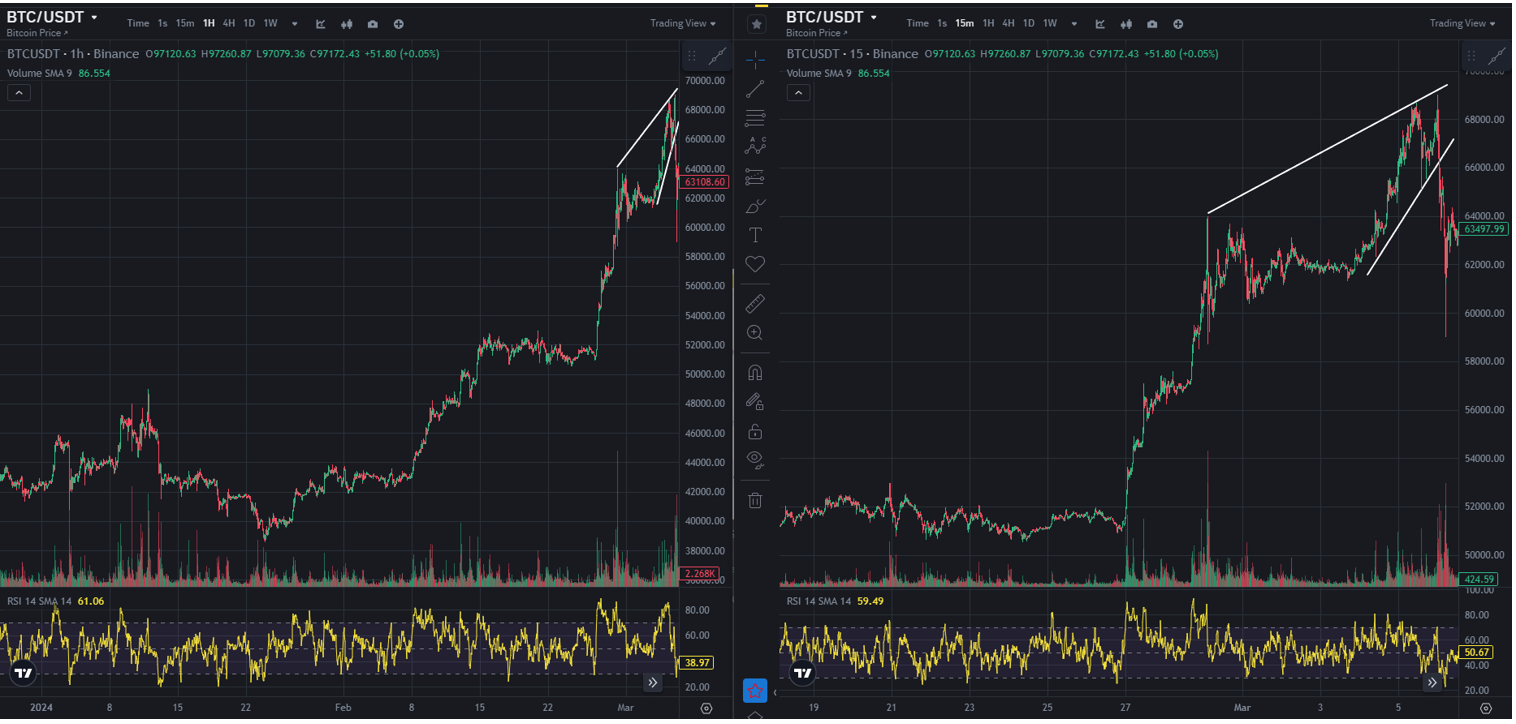The image size is (1516, 724).
Task: Switch left chart to 1s interval
Action: [162, 23]
